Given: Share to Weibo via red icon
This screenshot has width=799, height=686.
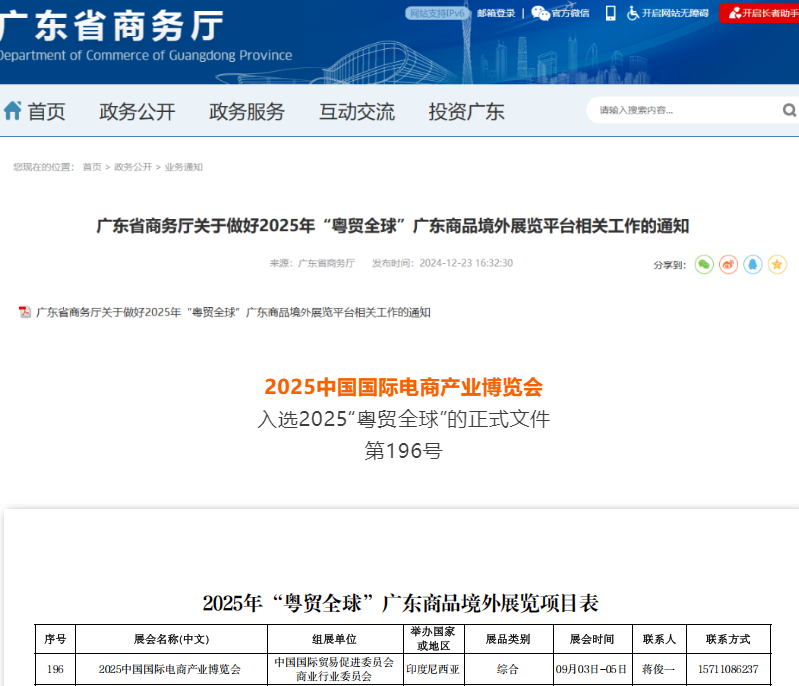Looking at the screenshot, I should (x=728, y=265).
